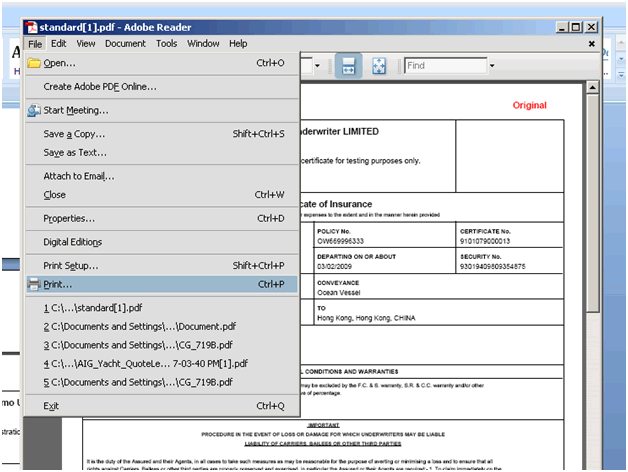
Task: Expand the Find options dropdown arrow
Action: [492, 66]
